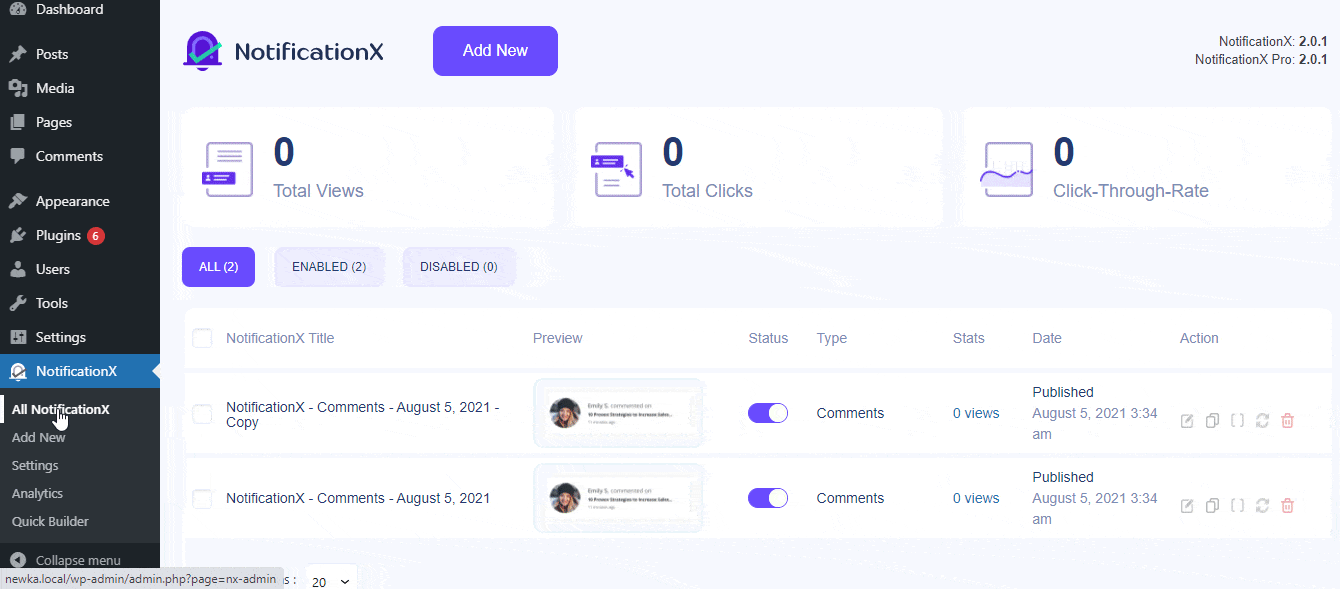
Task: Click the Stats column header
Action: coord(969,338)
